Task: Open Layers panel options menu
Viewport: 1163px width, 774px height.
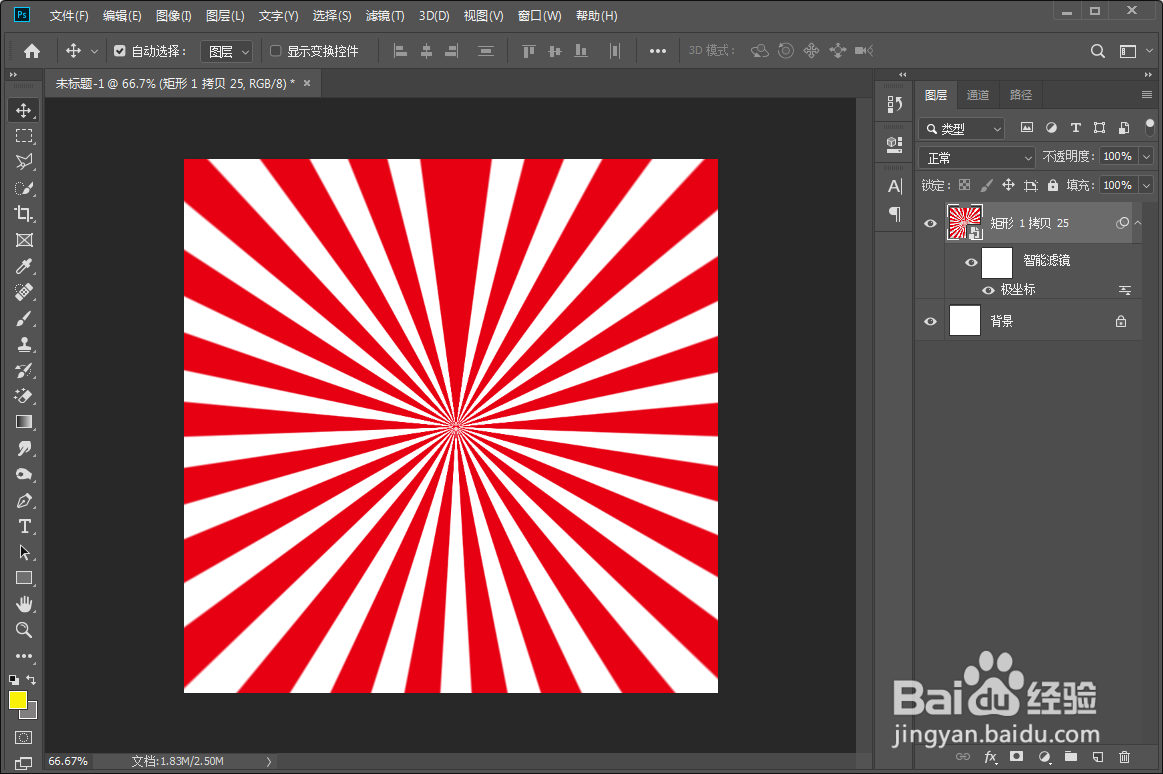Action: pos(1147,95)
